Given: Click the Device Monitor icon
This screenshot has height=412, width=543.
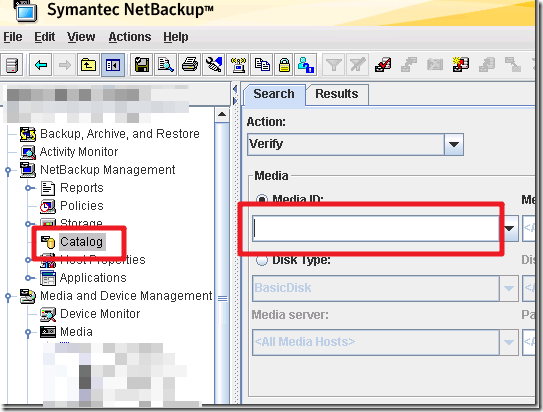Looking at the screenshot, I should pyautogui.click(x=48, y=314).
